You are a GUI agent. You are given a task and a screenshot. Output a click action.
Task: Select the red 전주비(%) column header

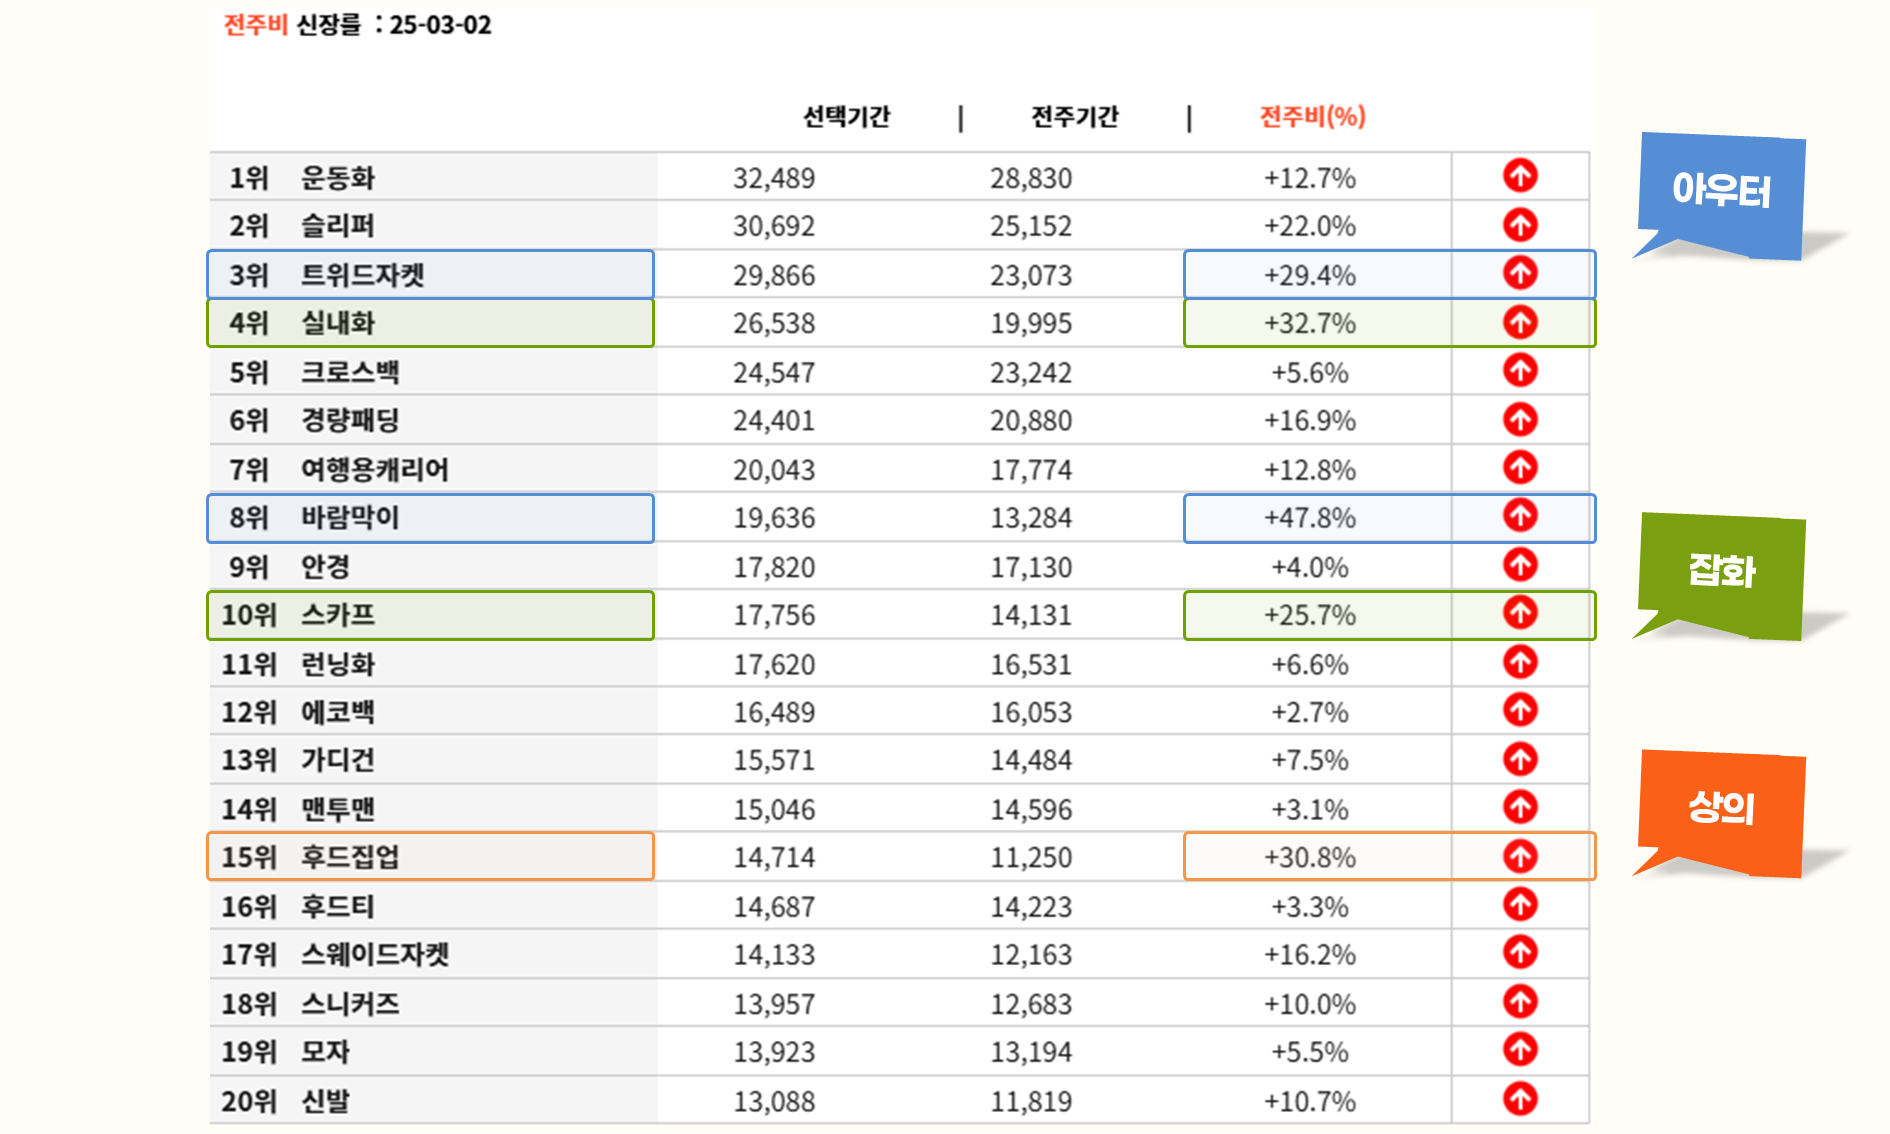(1312, 117)
